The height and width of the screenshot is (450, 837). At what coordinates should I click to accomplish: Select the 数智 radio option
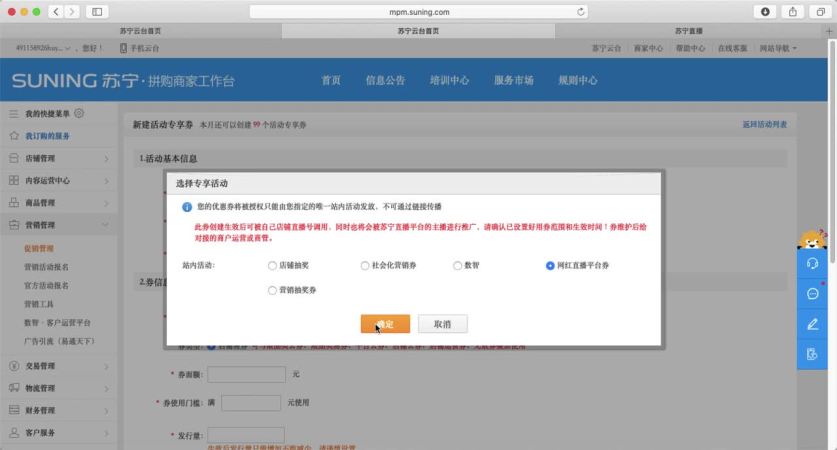pos(457,265)
